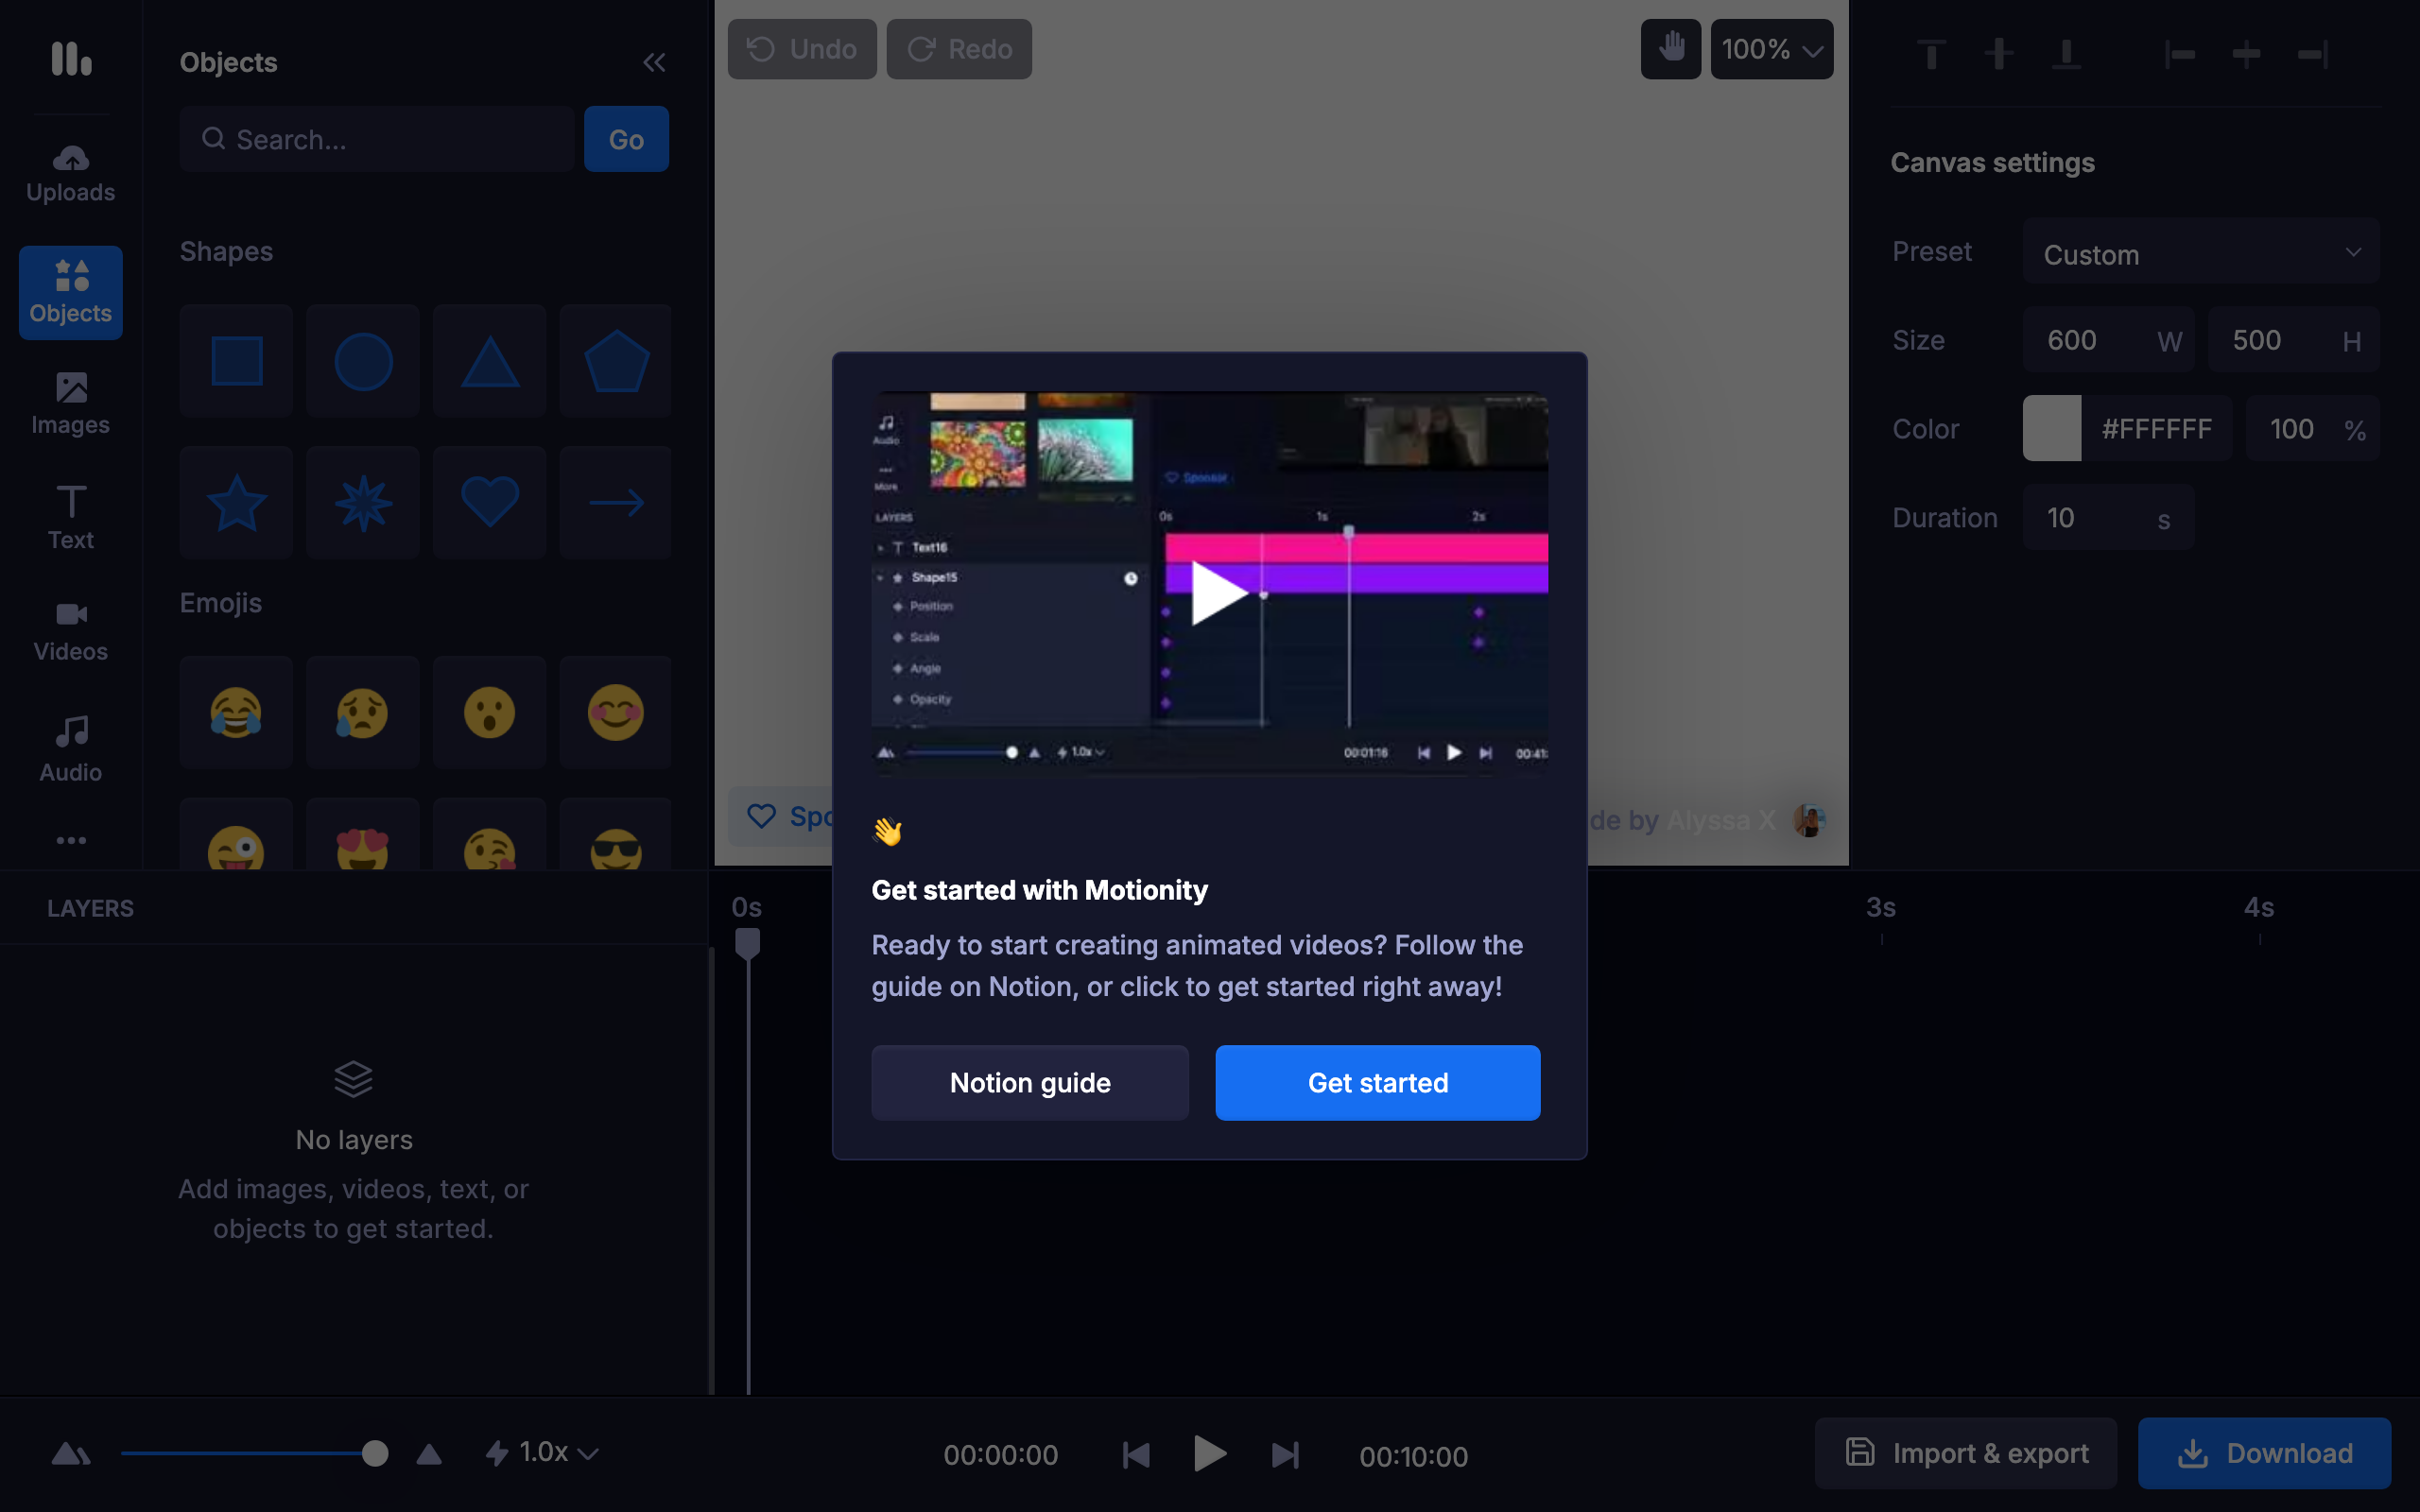Open the 1.0x playback speed menu
Screen dimensions: 2420x1512
point(542,1452)
